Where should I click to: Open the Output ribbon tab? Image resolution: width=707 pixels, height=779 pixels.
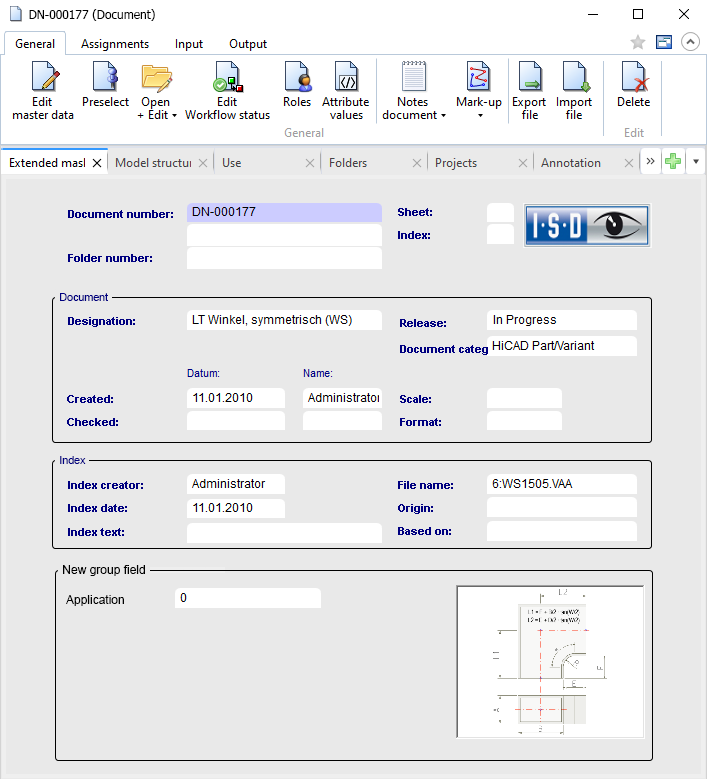[248, 44]
